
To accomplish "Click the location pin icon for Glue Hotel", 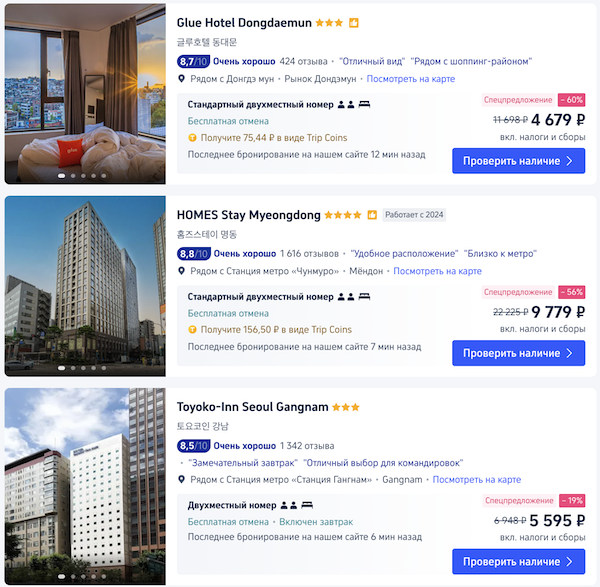I will (x=182, y=79).
